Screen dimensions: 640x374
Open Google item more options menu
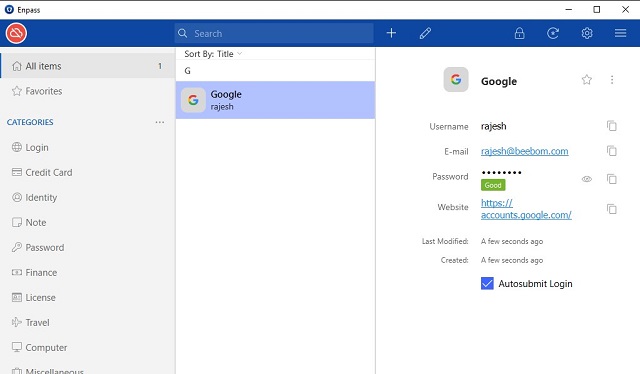(612, 80)
